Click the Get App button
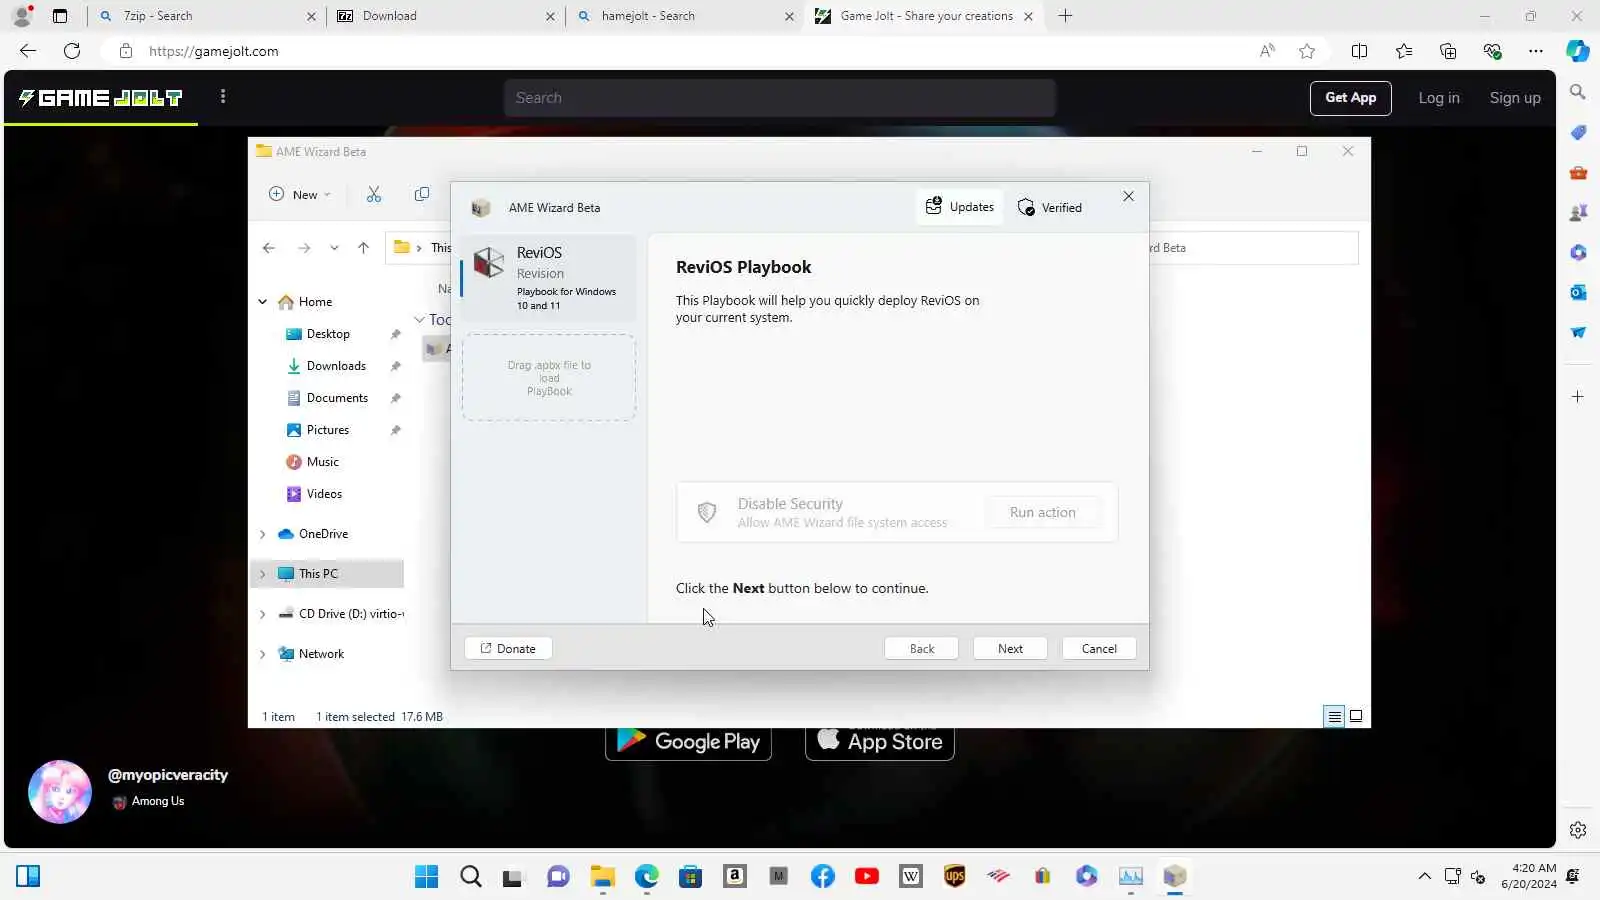Image resolution: width=1600 pixels, height=900 pixels. [x=1351, y=98]
